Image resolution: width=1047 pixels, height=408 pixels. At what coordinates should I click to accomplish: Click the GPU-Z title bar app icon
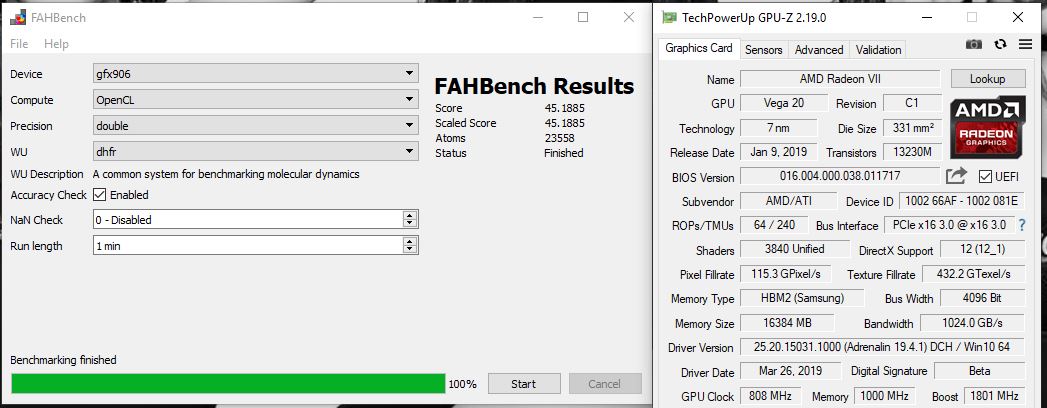tap(669, 17)
